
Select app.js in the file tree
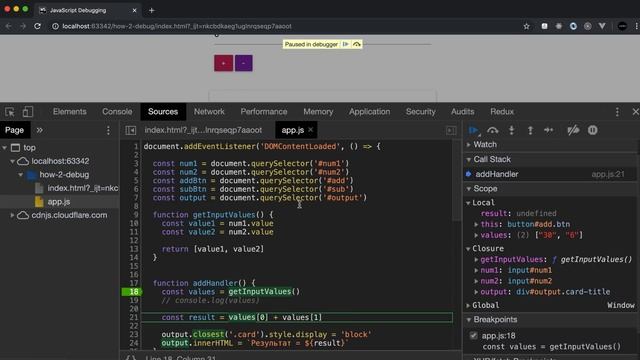(x=60, y=202)
